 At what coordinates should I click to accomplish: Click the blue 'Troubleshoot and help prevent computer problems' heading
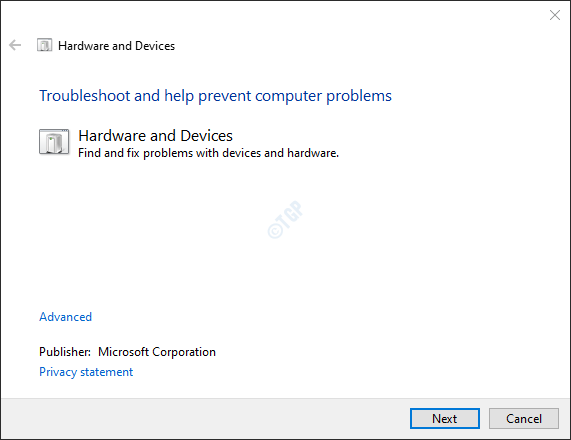(x=215, y=96)
